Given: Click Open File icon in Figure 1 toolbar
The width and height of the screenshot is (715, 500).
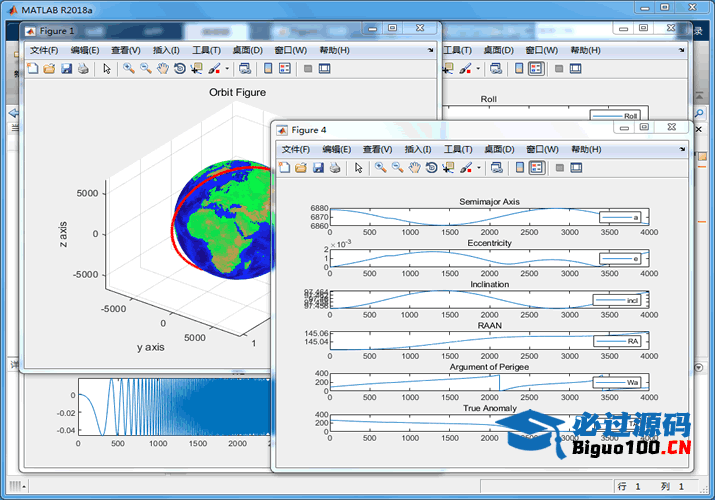Looking at the screenshot, I should [x=49, y=69].
